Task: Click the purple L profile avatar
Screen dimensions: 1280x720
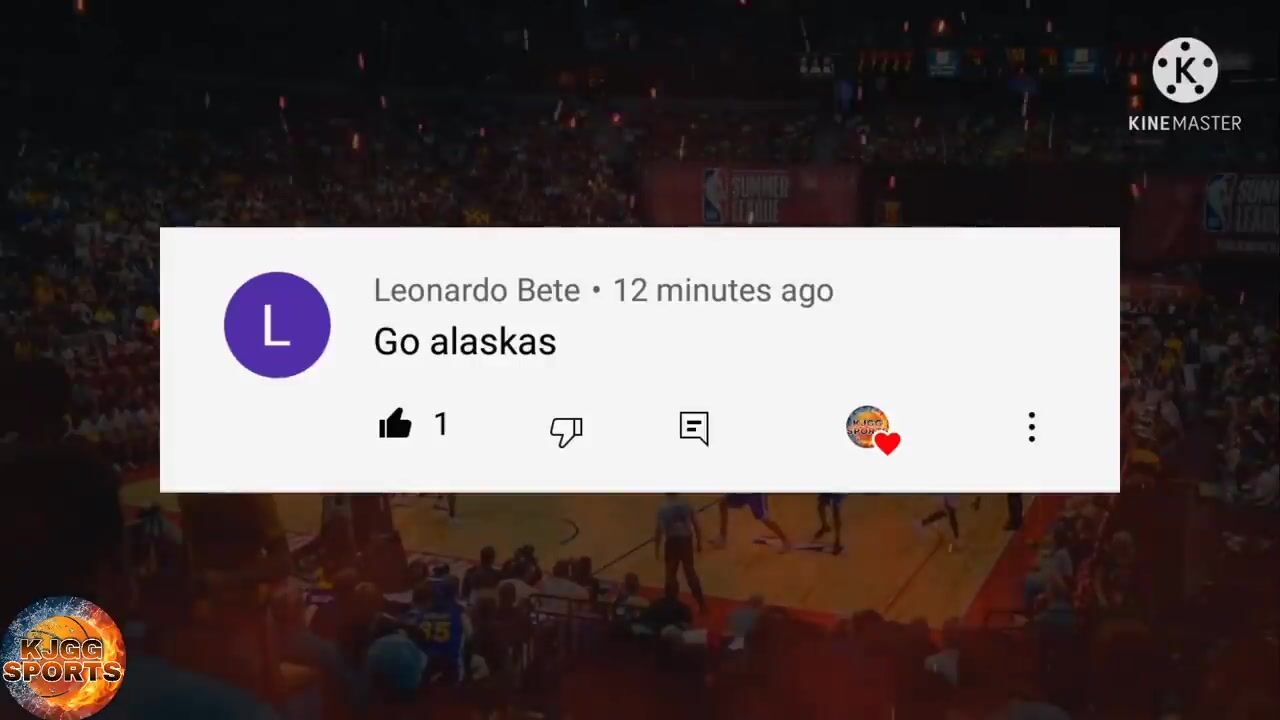Action: coord(277,324)
